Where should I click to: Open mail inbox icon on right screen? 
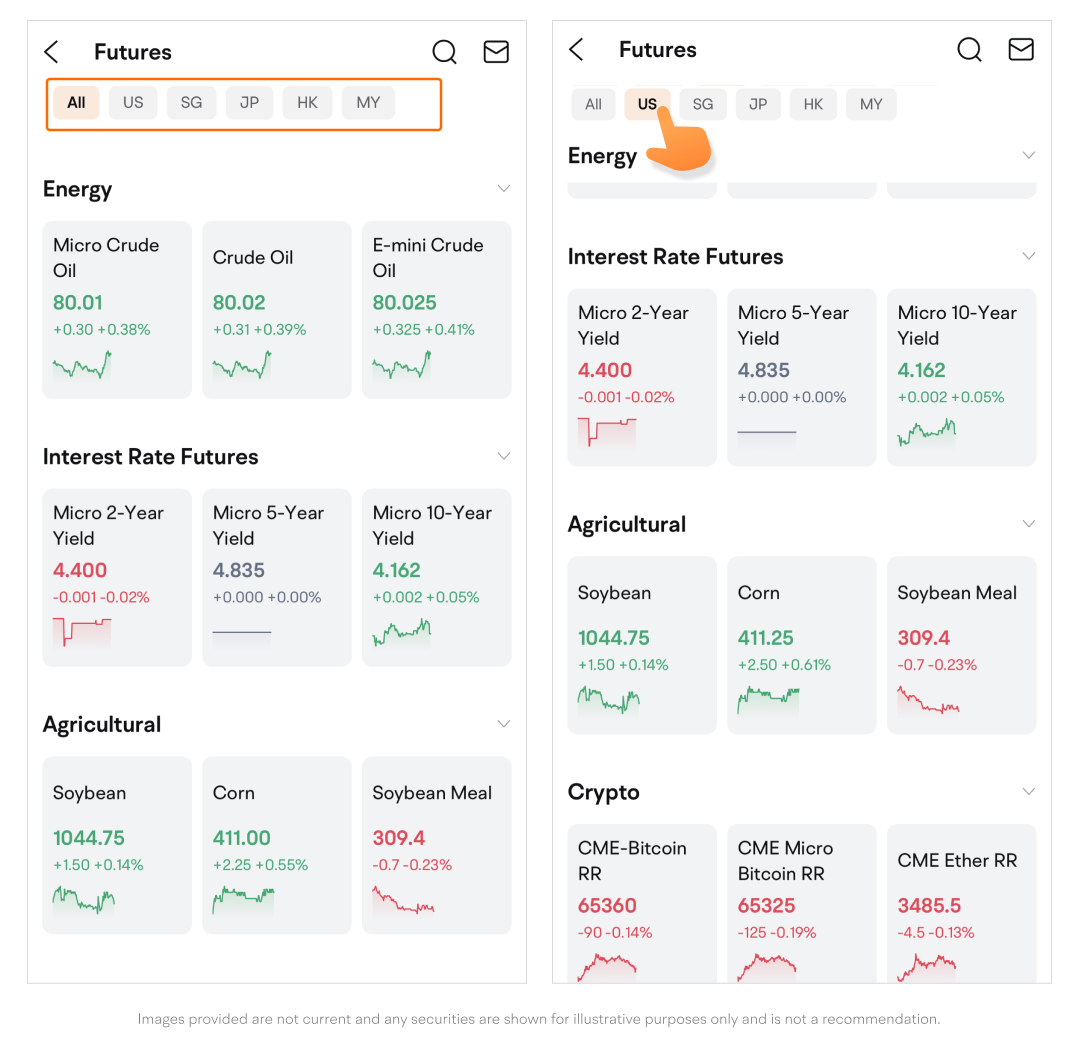click(x=1021, y=50)
